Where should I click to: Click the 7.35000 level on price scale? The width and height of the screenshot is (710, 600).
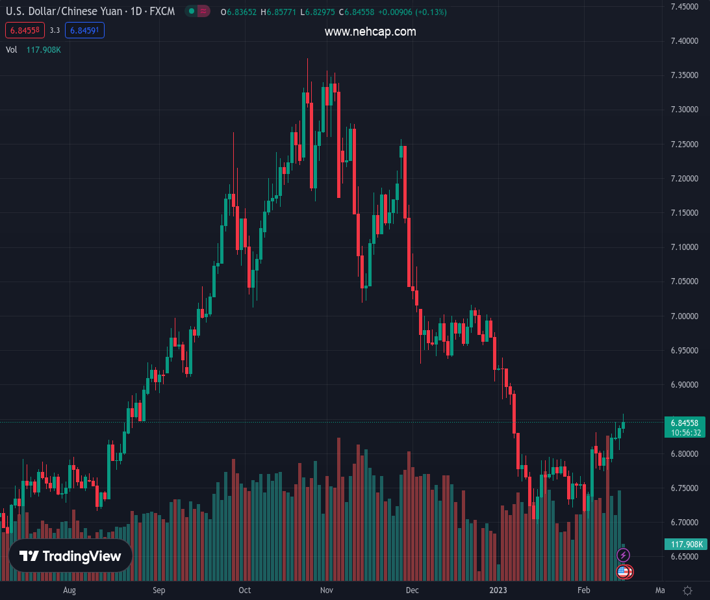tap(684, 75)
